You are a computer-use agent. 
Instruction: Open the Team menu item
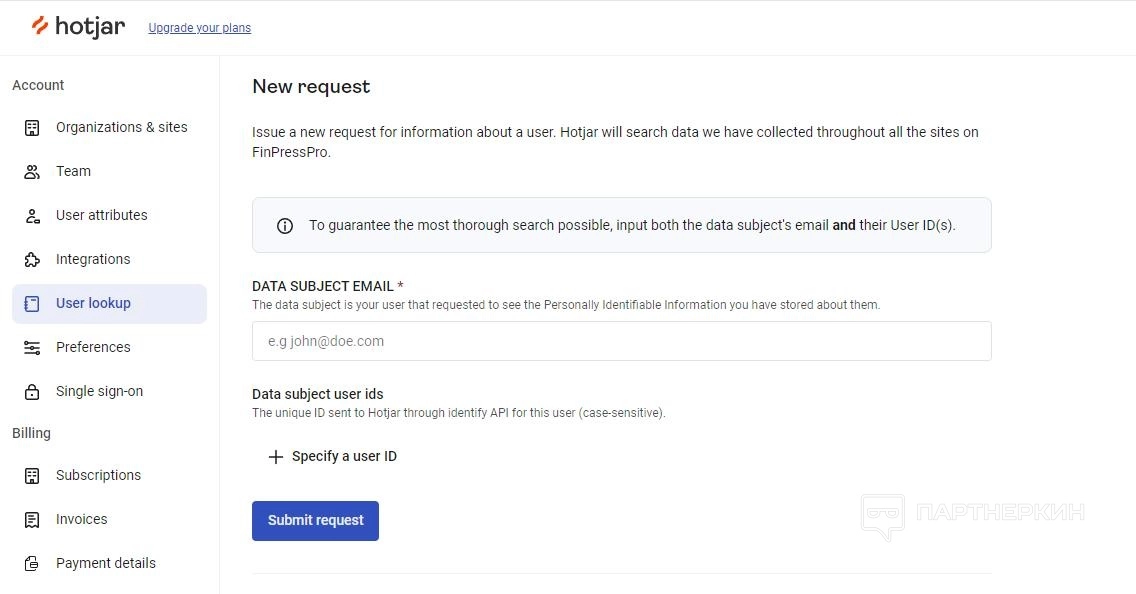[73, 172]
